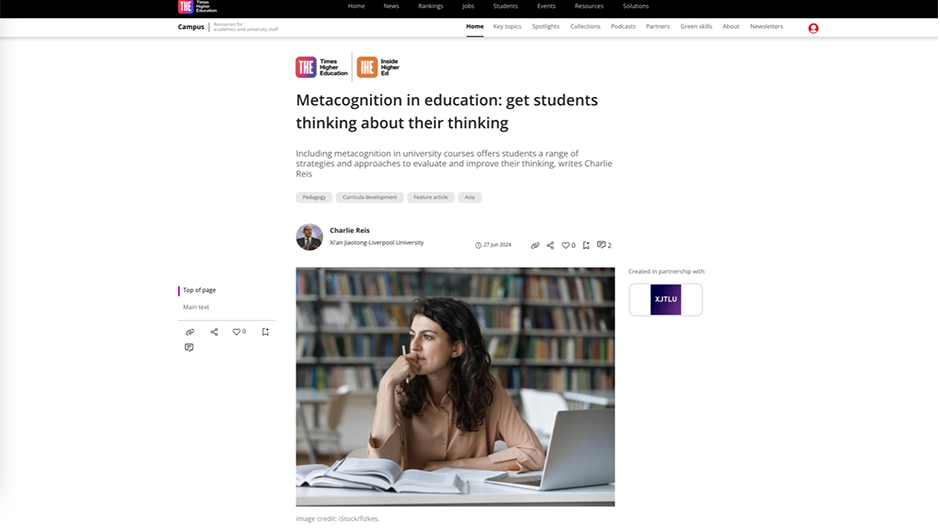Select the Curricula development tag
The width and height of the screenshot is (940, 529).
[369, 197]
